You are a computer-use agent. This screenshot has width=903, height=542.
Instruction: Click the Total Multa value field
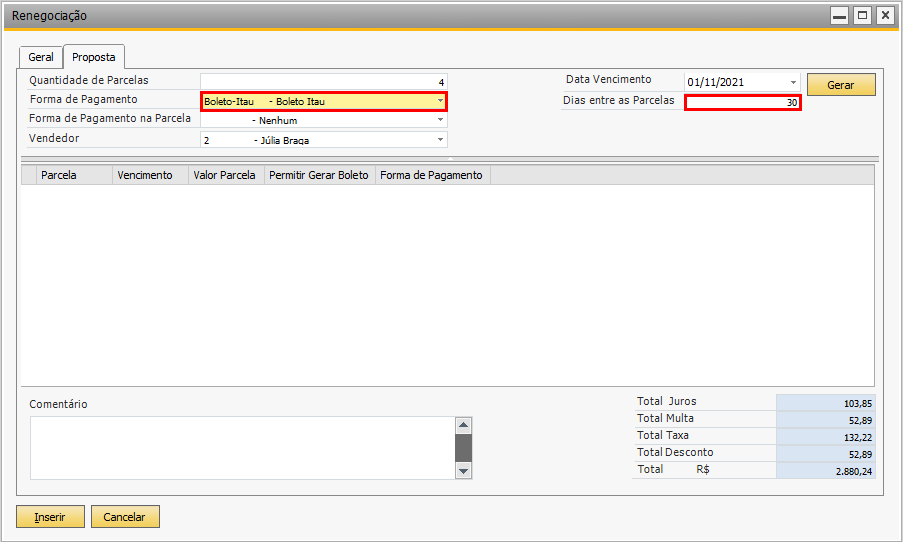(x=825, y=420)
